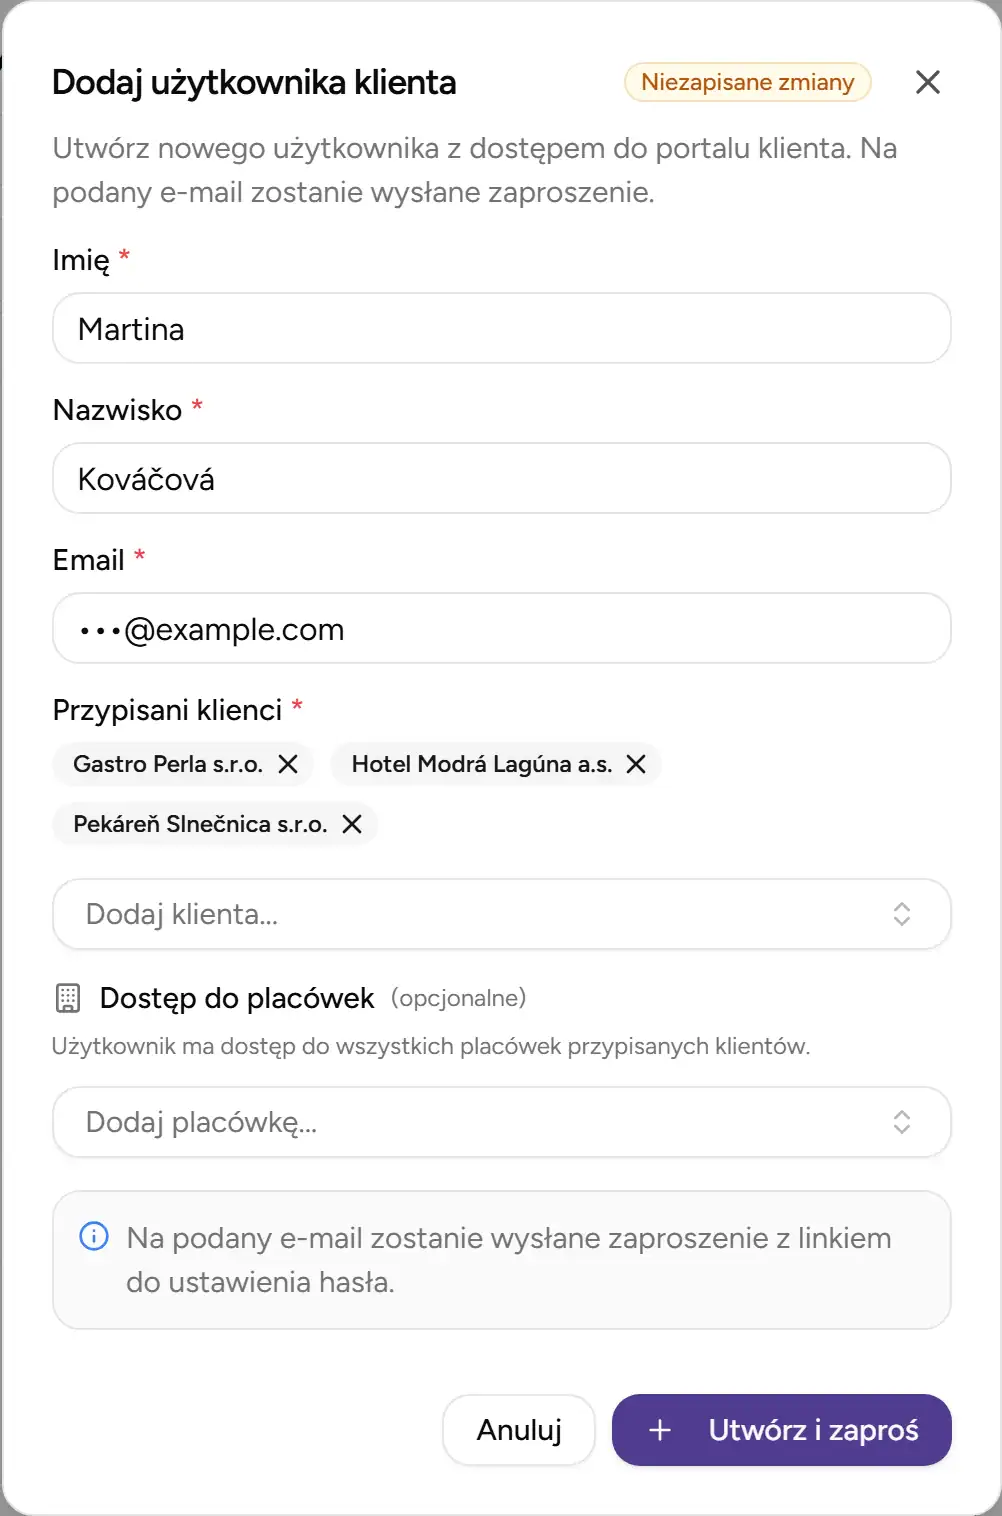Select the Imię input containing Martina

(x=500, y=328)
